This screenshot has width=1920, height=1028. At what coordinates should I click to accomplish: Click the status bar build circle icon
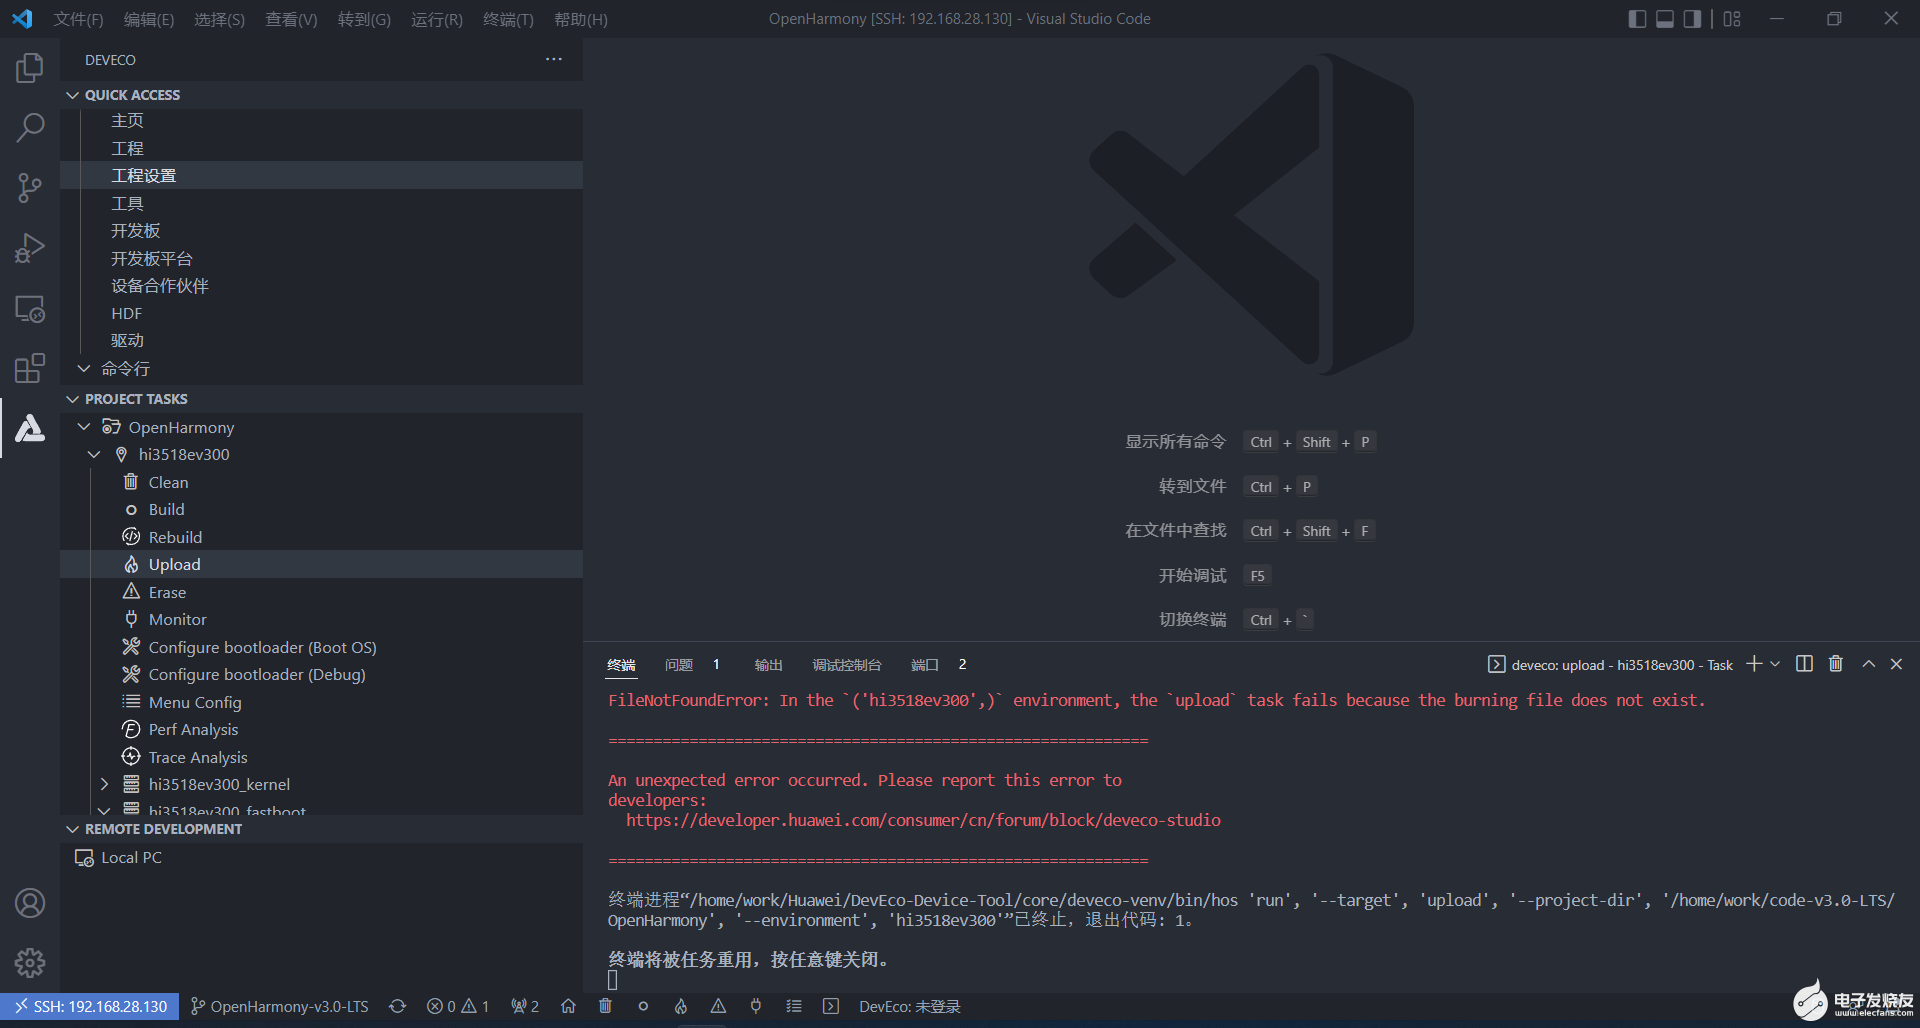[x=643, y=1006]
